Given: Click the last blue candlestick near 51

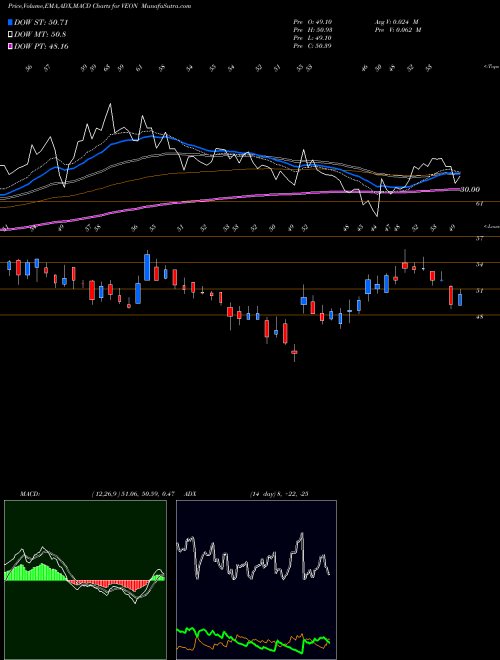Looking at the screenshot, I should click(x=460, y=299).
